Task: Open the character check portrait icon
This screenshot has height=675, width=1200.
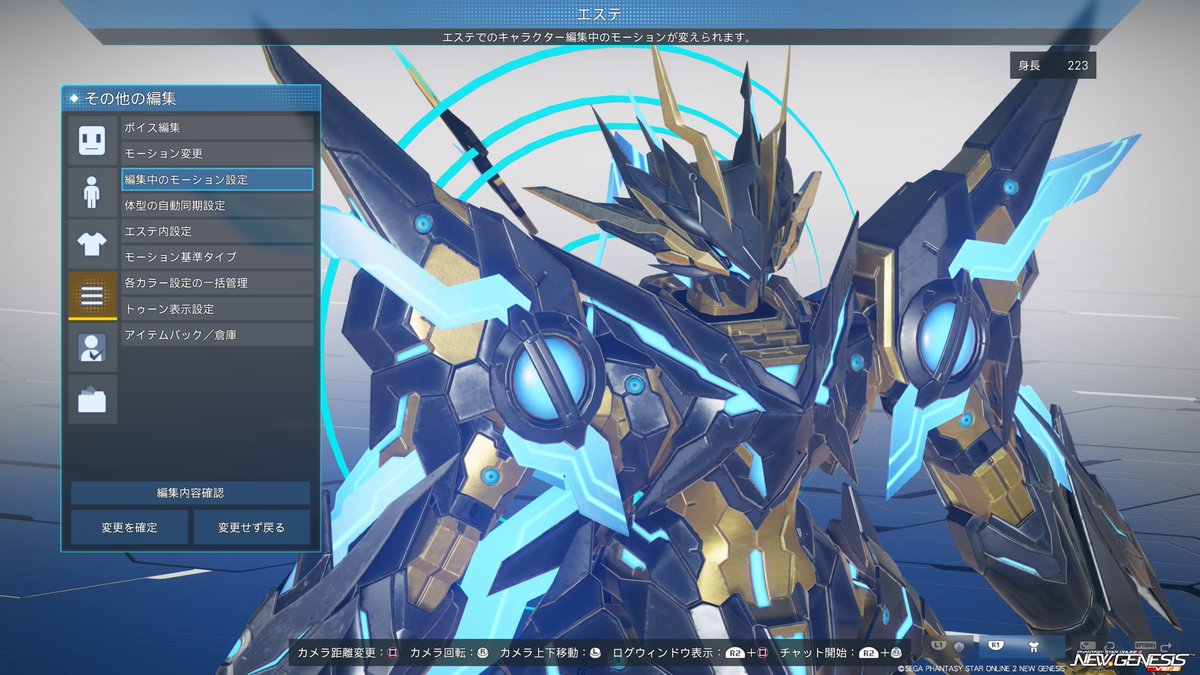Action: pyautogui.click(x=92, y=347)
